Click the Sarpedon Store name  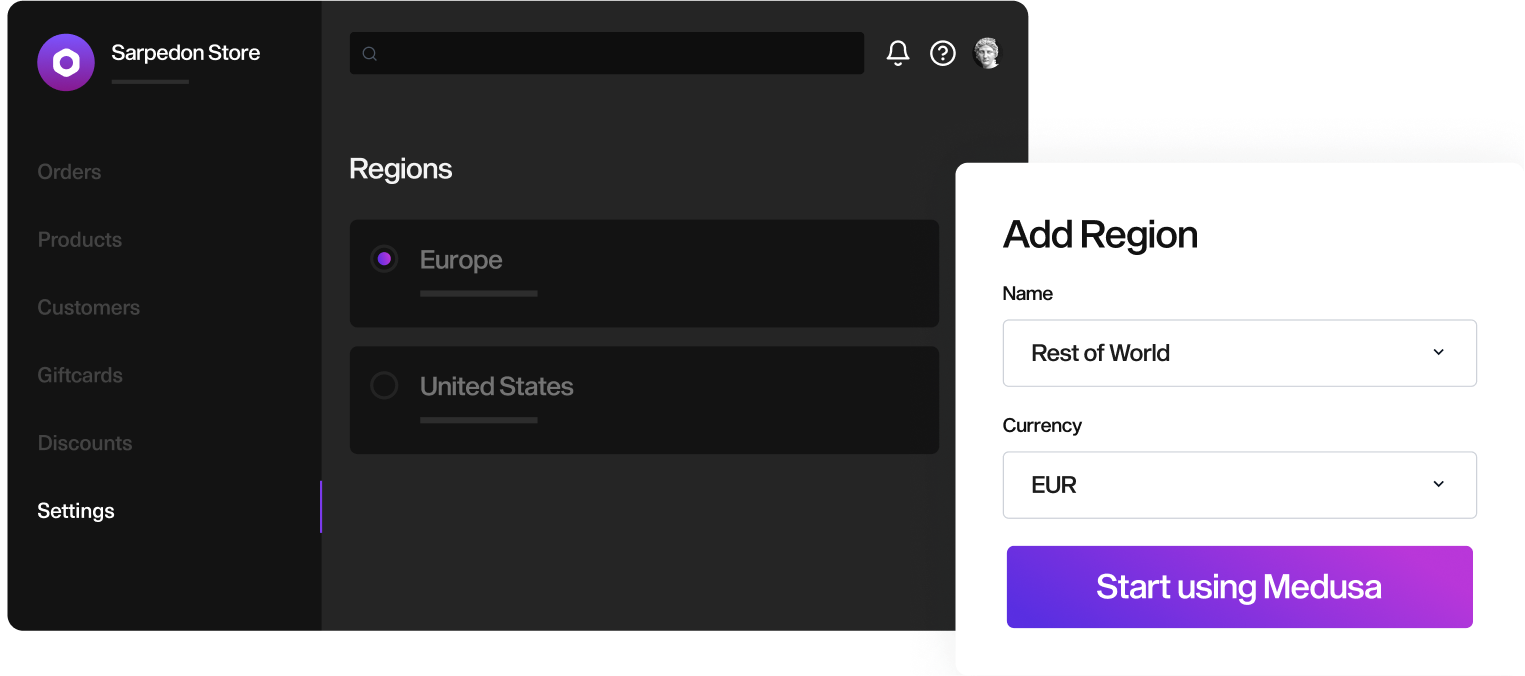(x=186, y=53)
